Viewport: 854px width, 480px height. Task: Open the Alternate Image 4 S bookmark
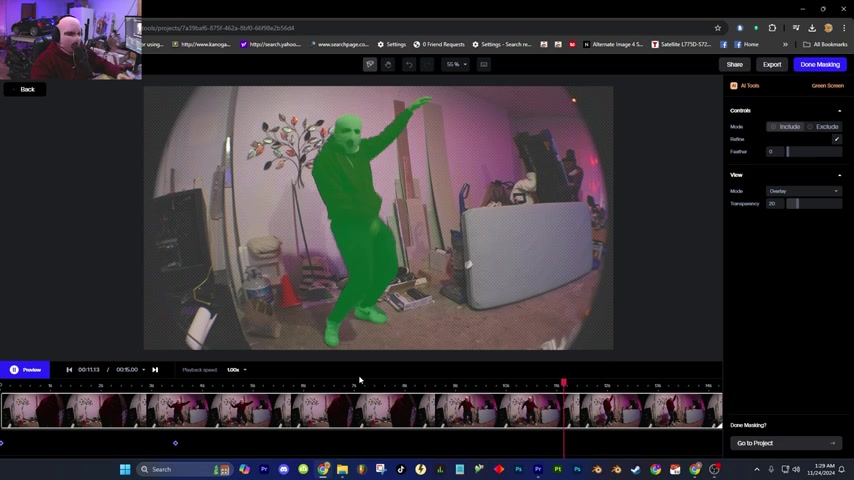[613, 44]
